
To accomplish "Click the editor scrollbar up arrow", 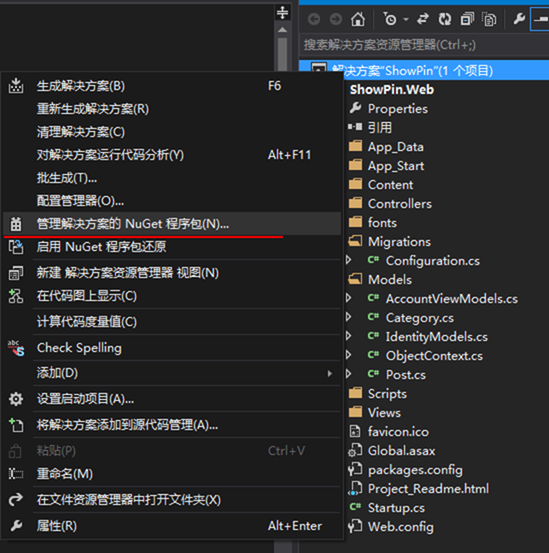I will coord(282,30).
